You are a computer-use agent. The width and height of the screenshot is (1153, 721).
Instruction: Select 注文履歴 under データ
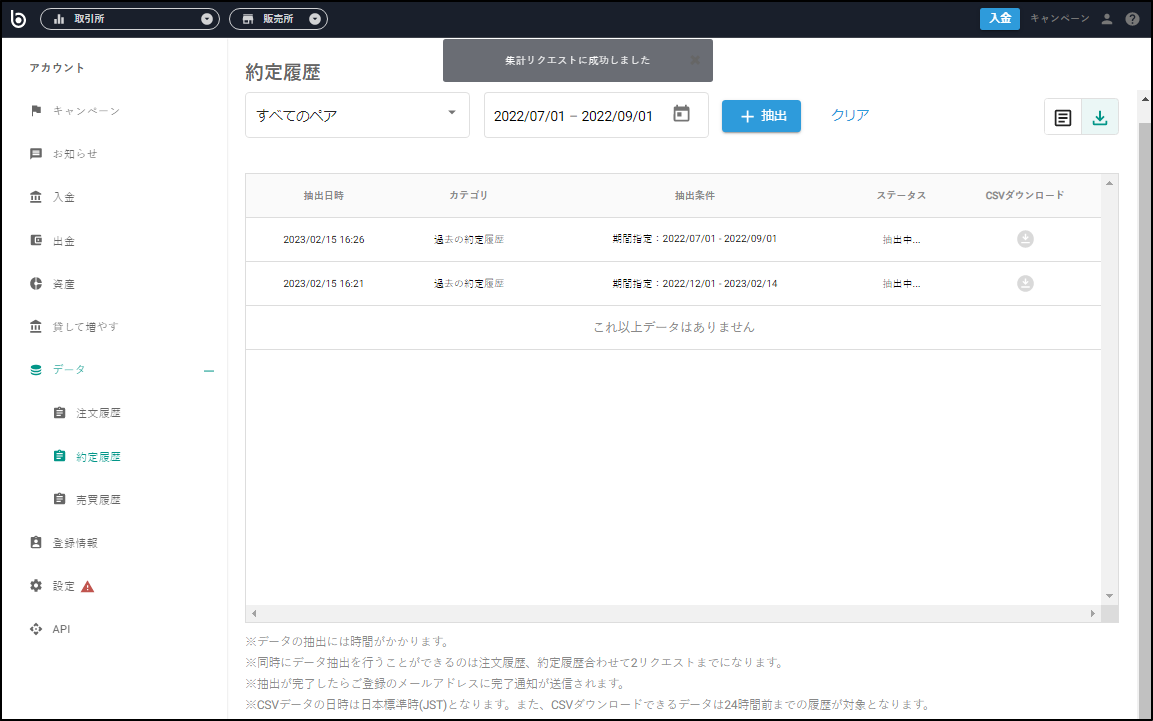(99, 413)
